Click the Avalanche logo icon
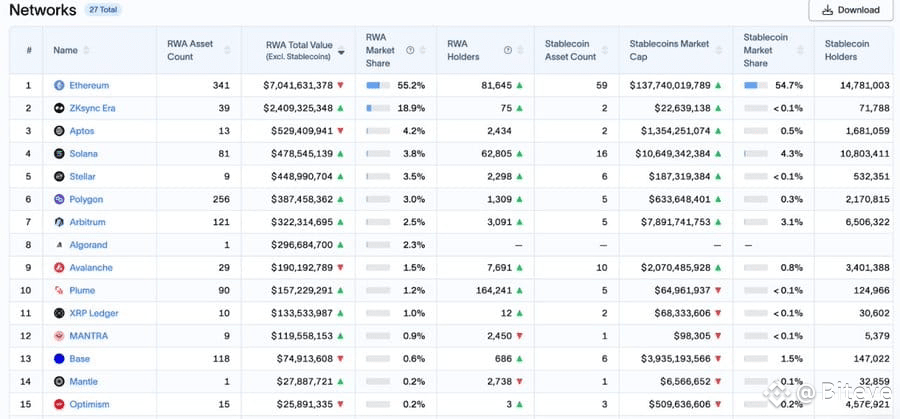 click(x=59, y=267)
